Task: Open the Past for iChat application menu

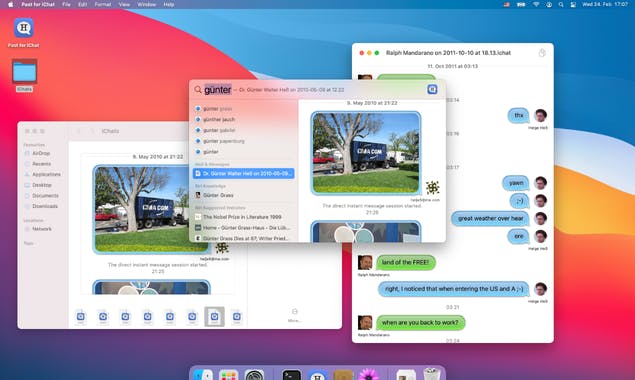Action: click(x=38, y=4)
